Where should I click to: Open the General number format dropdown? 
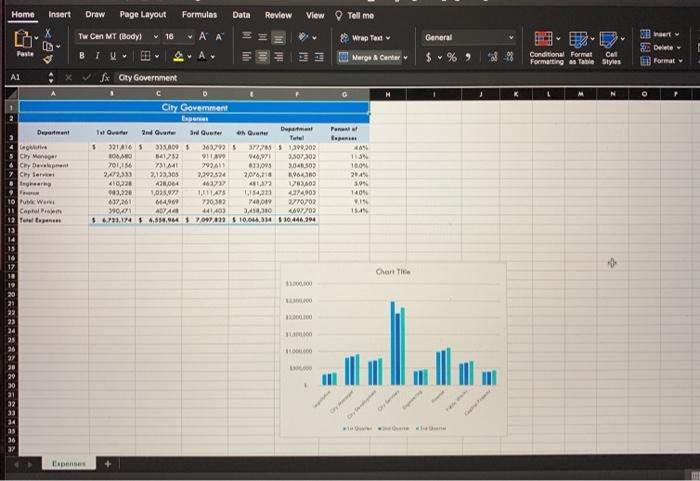coord(469,38)
